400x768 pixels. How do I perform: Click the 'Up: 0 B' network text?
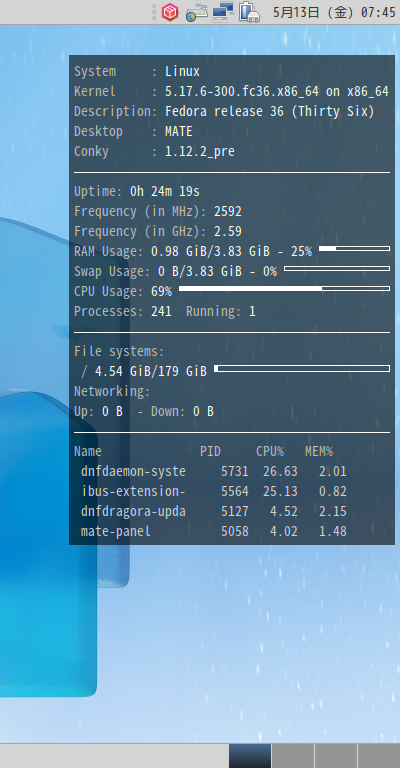98,411
